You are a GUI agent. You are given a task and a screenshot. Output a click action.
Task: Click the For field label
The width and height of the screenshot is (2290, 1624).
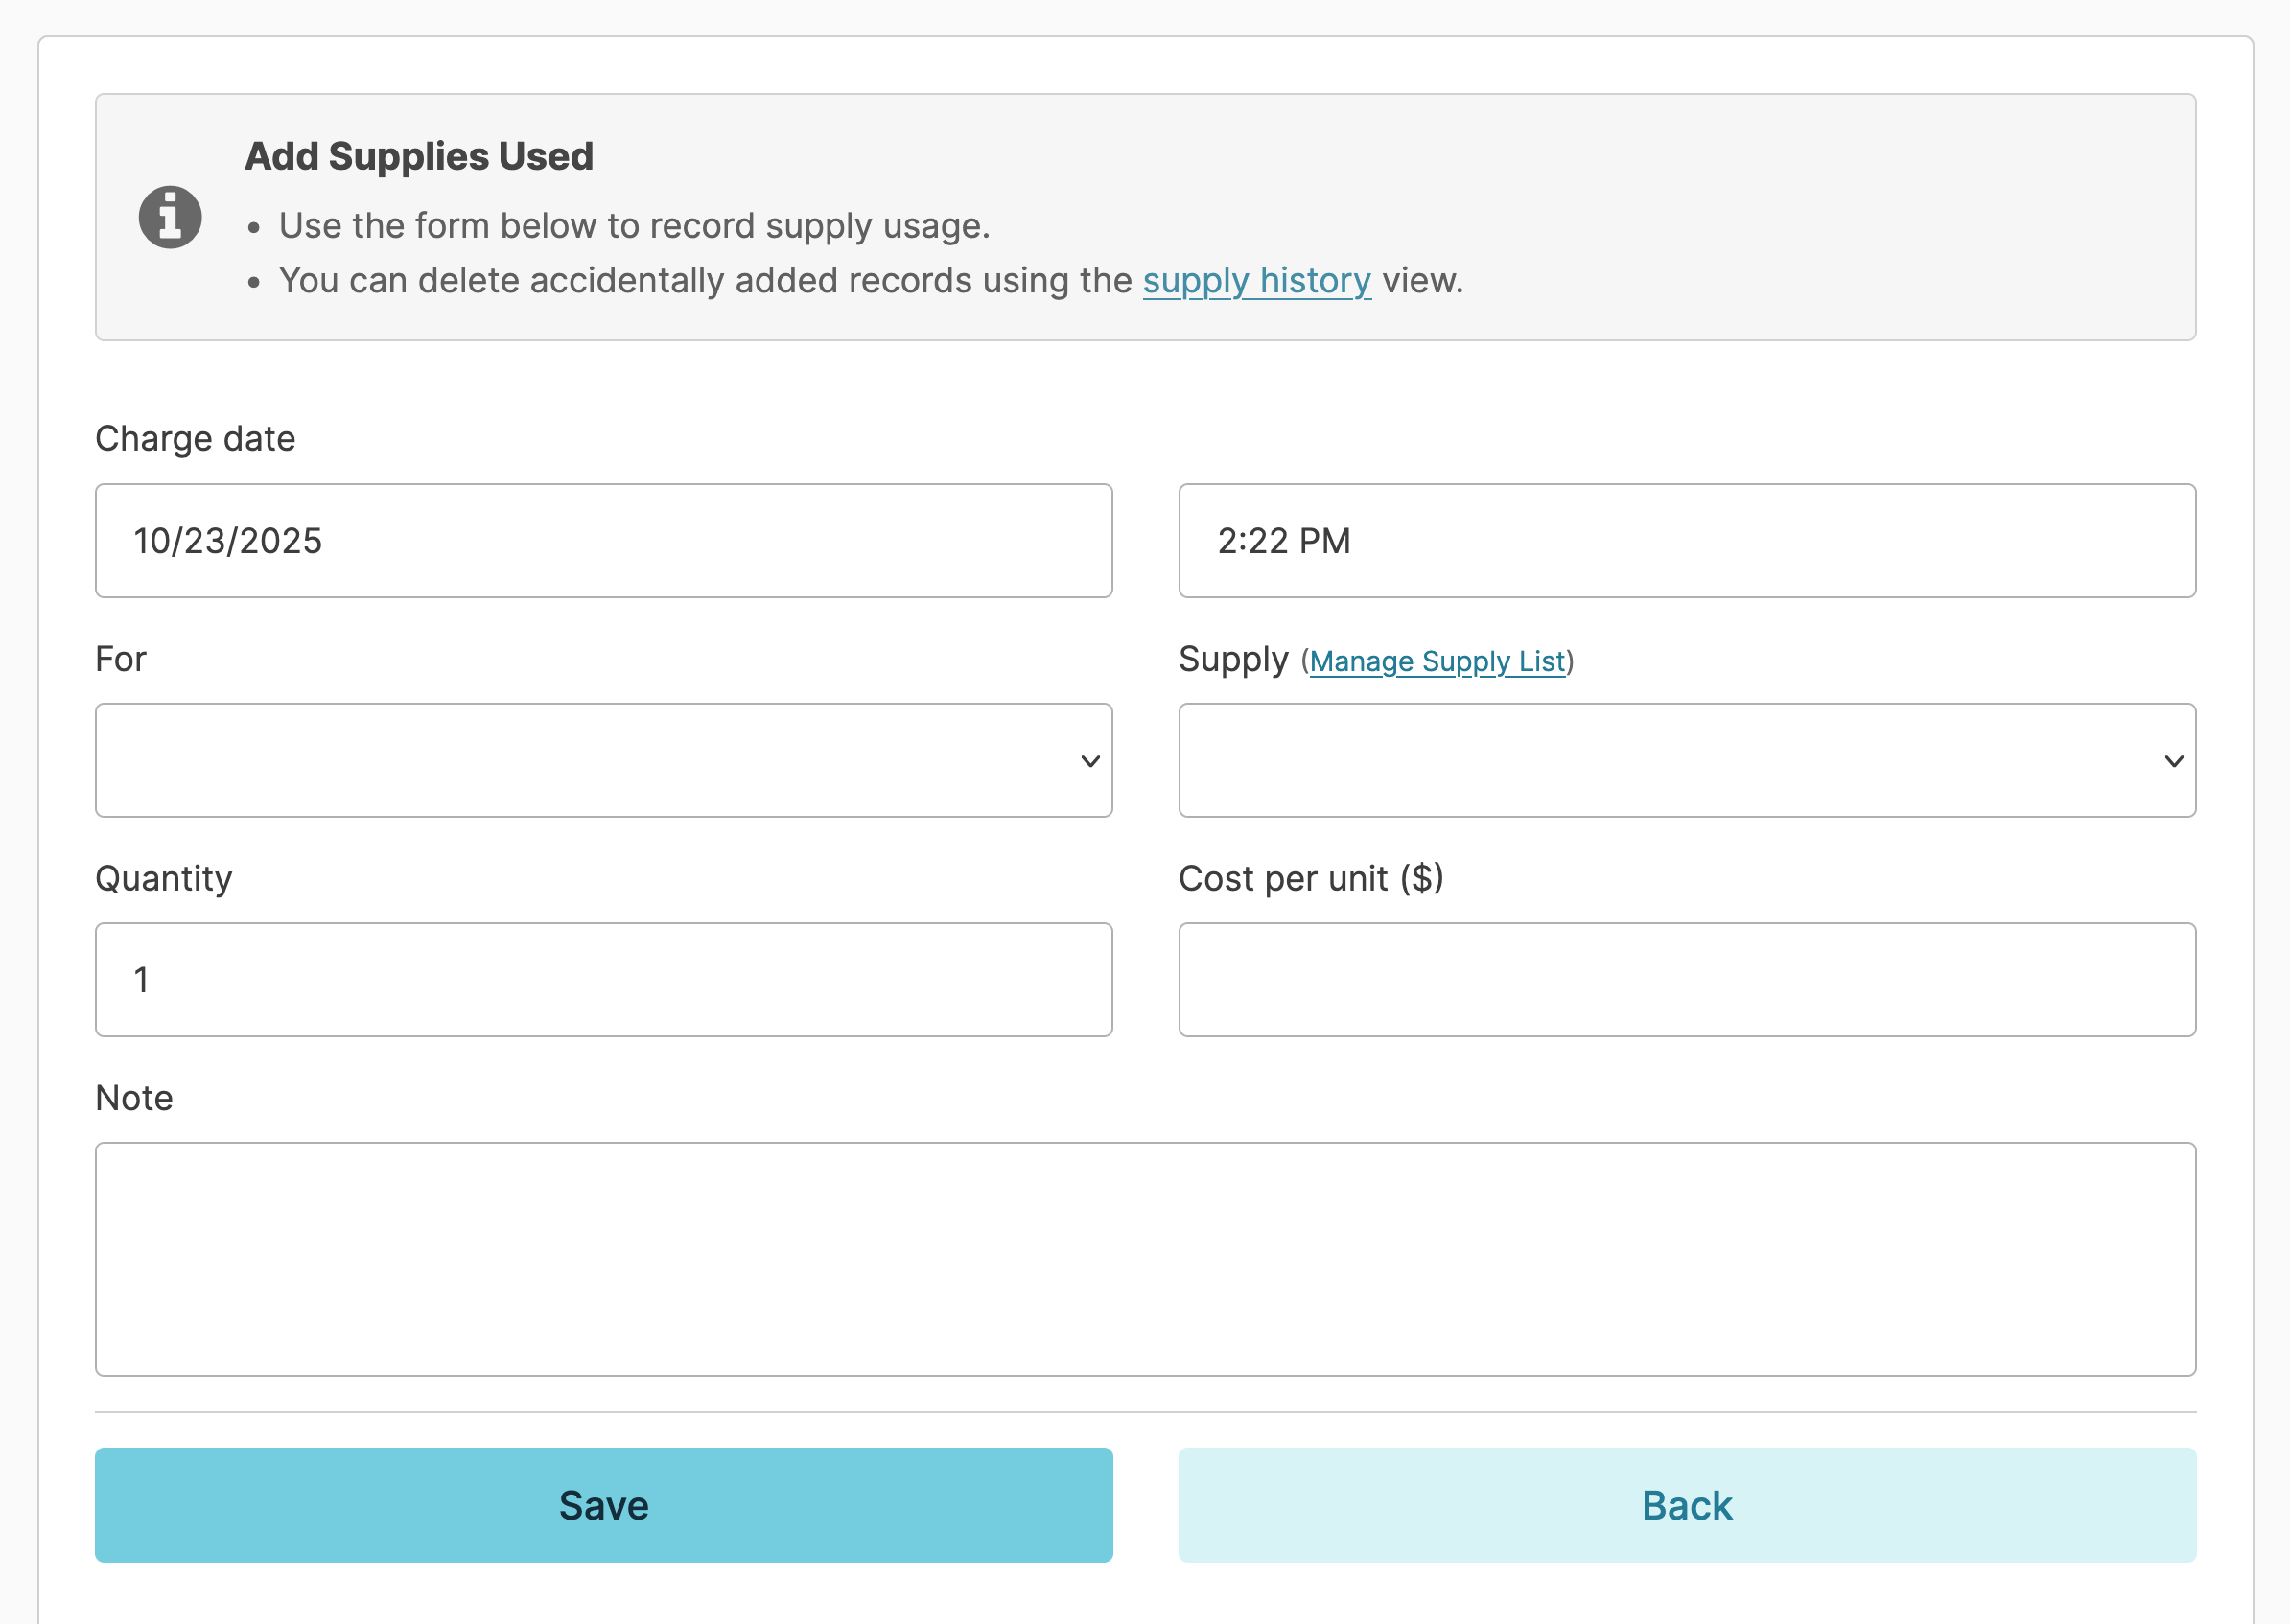coord(121,659)
